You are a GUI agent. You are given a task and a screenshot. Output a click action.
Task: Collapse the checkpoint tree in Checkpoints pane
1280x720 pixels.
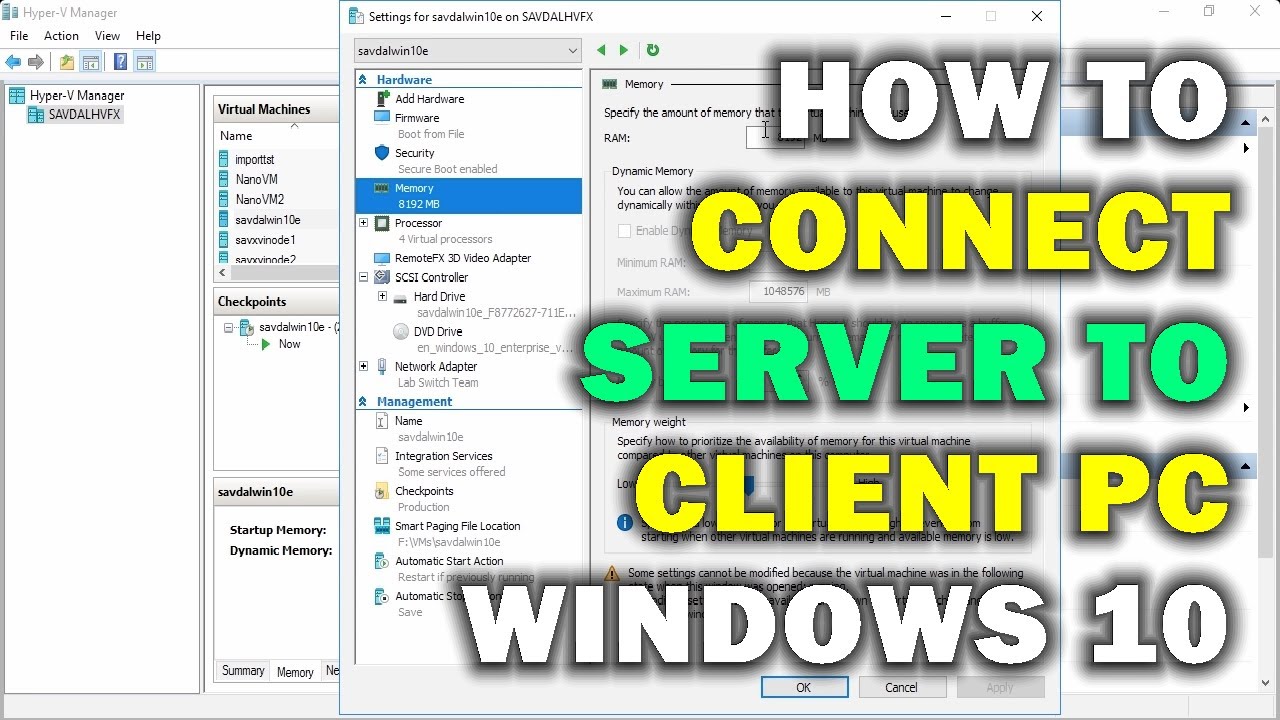228,327
